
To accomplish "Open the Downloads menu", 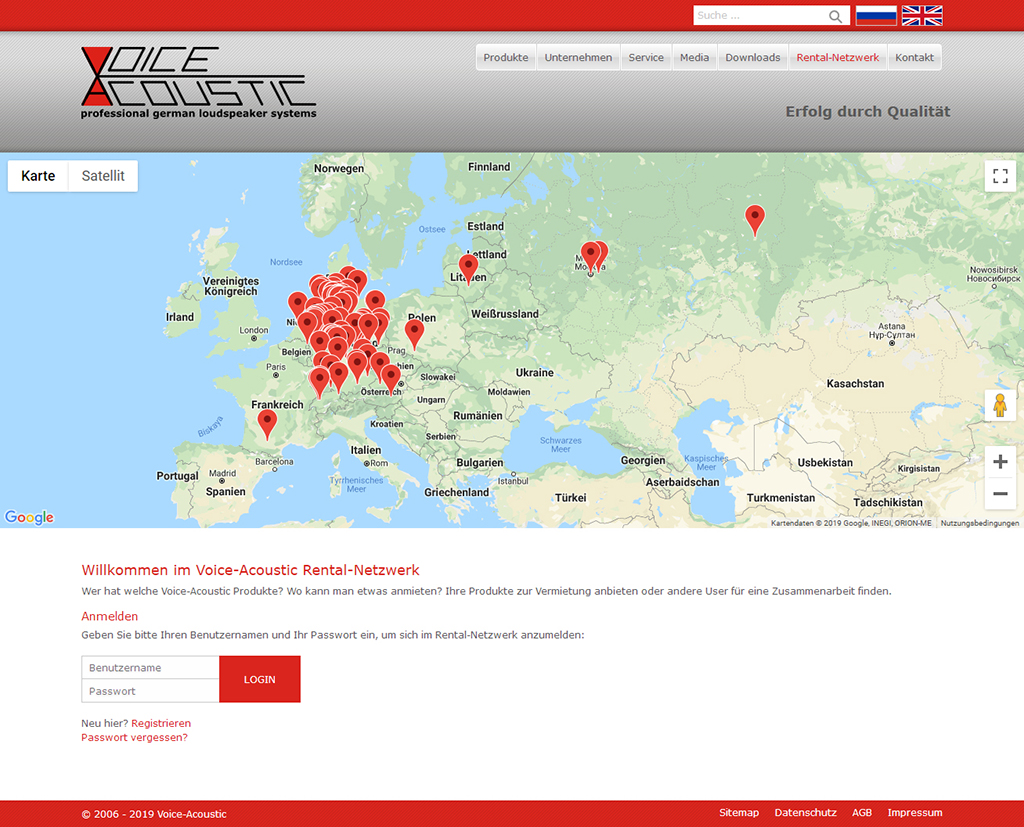I will coord(752,58).
